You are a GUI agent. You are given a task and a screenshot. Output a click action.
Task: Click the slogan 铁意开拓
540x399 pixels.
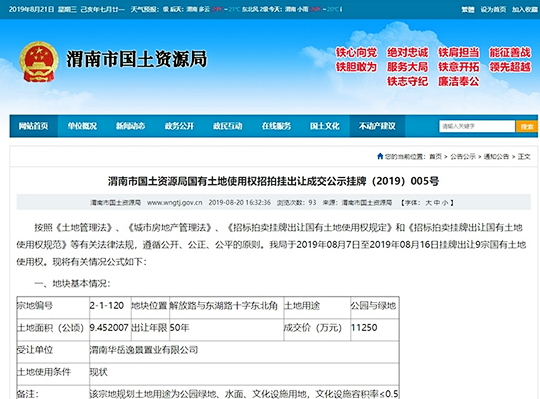tap(459, 67)
